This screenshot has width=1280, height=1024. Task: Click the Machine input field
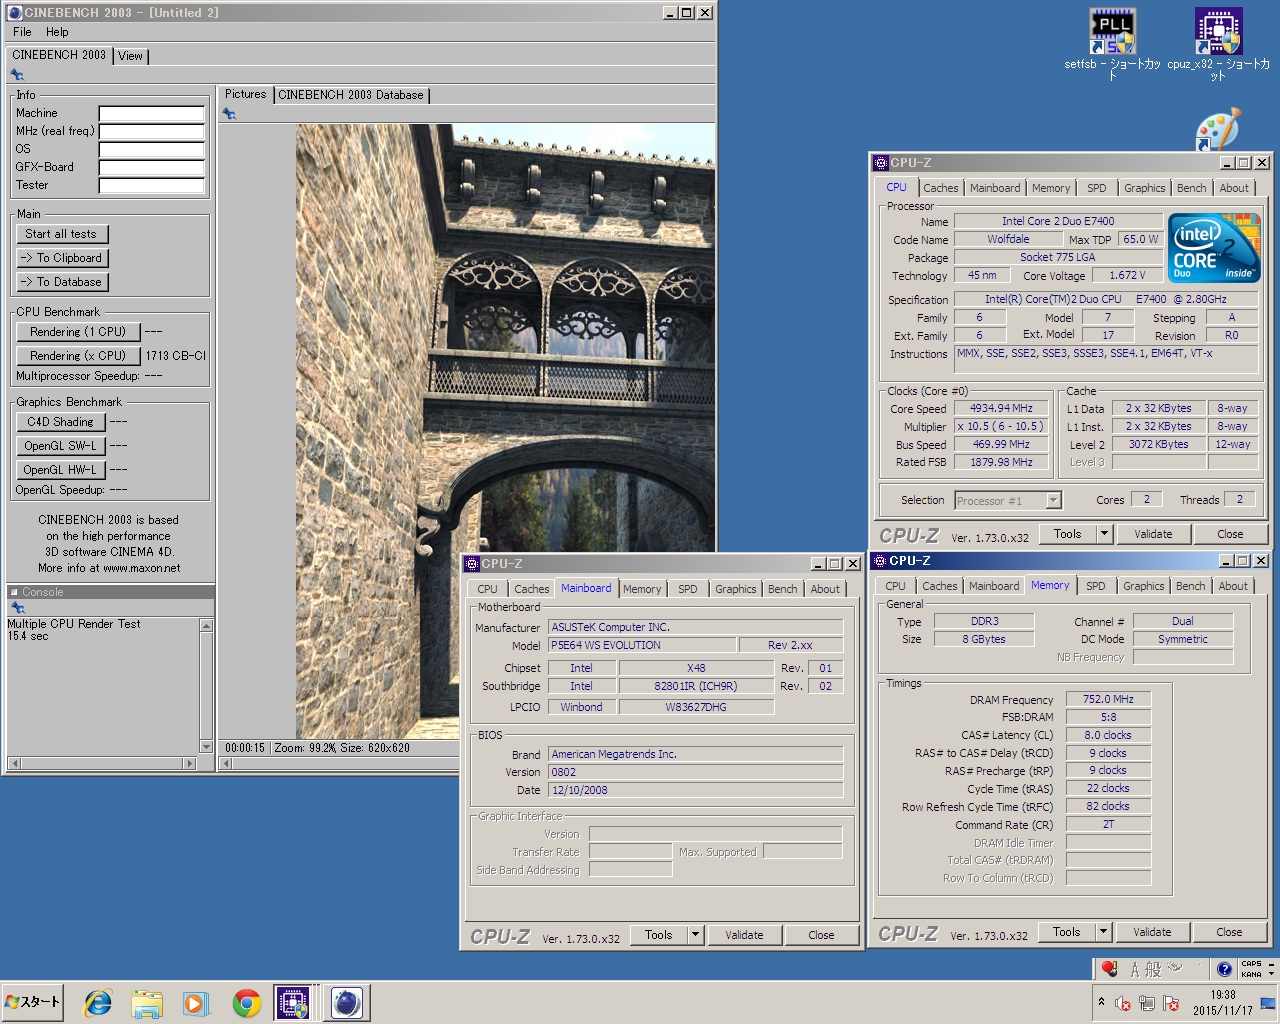click(152, 114)
